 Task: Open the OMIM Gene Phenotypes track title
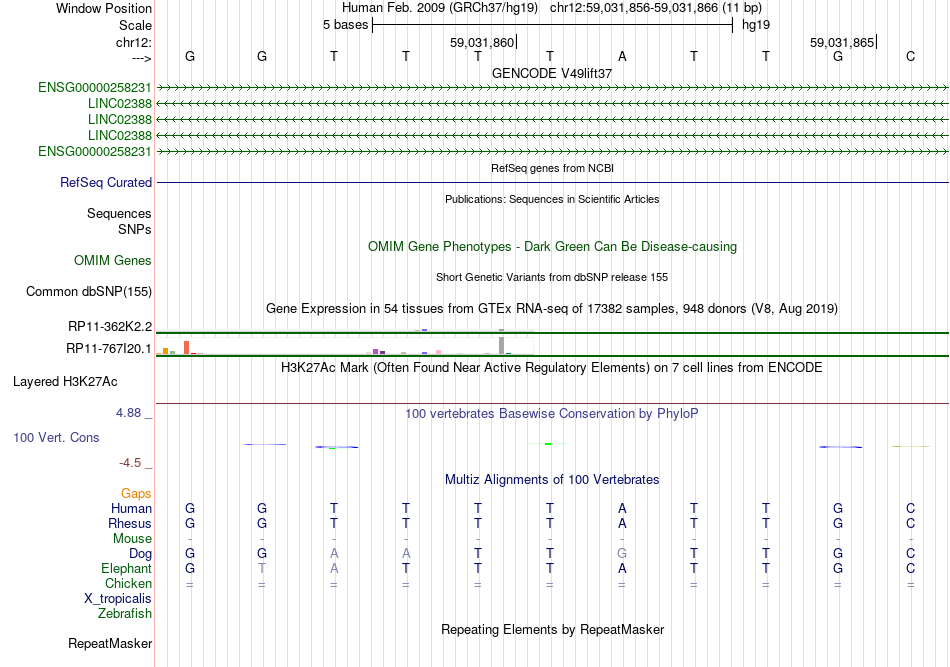(552, 247)
